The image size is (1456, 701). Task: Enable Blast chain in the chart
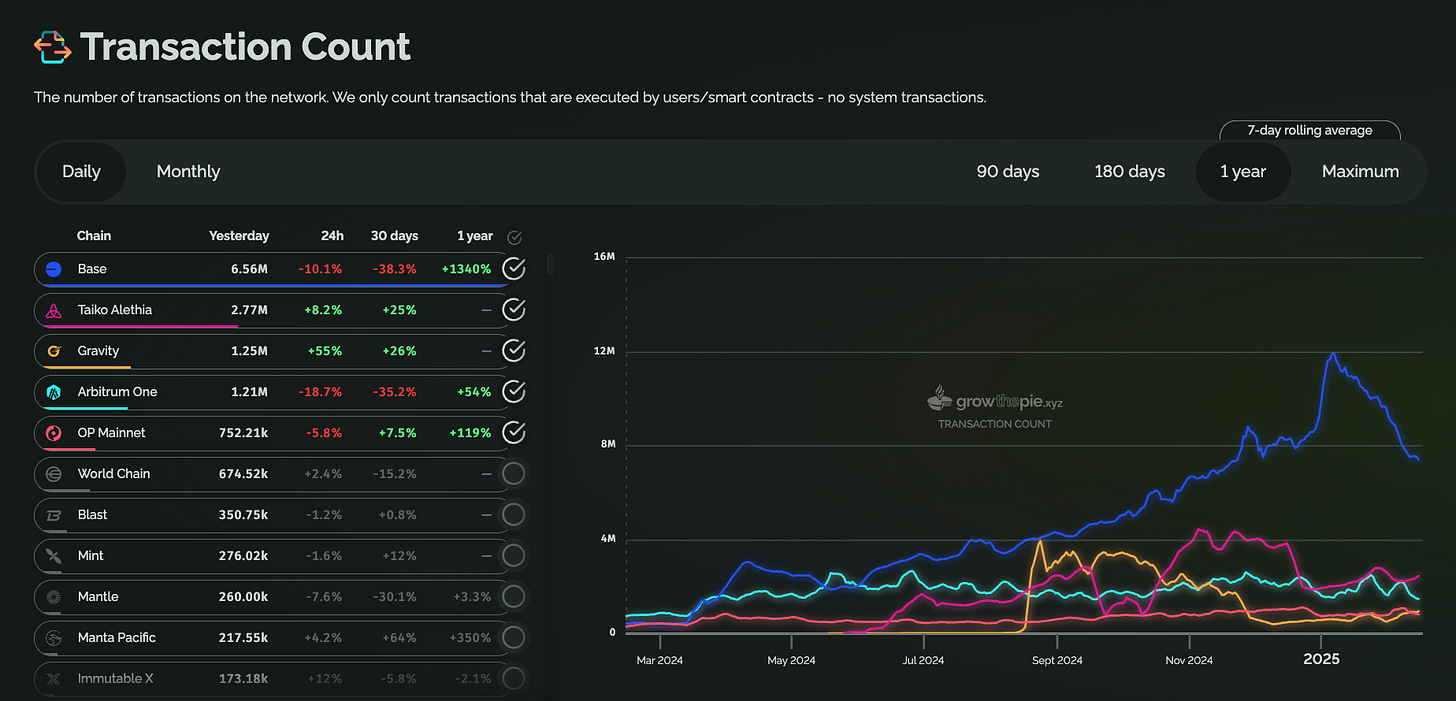click(513, 515)
